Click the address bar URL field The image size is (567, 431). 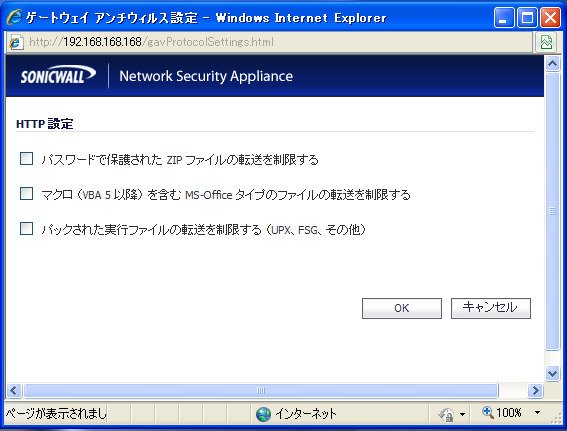[x=278, y=42]
